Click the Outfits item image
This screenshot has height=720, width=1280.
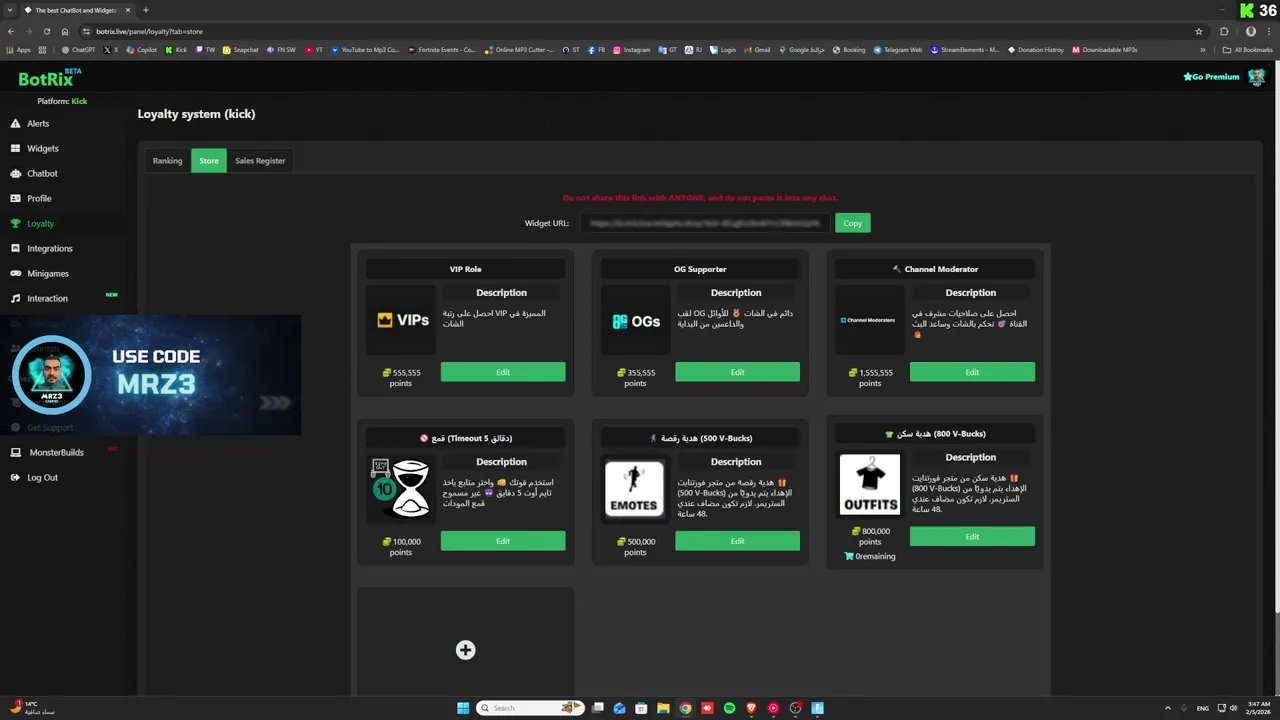[869, 485]
